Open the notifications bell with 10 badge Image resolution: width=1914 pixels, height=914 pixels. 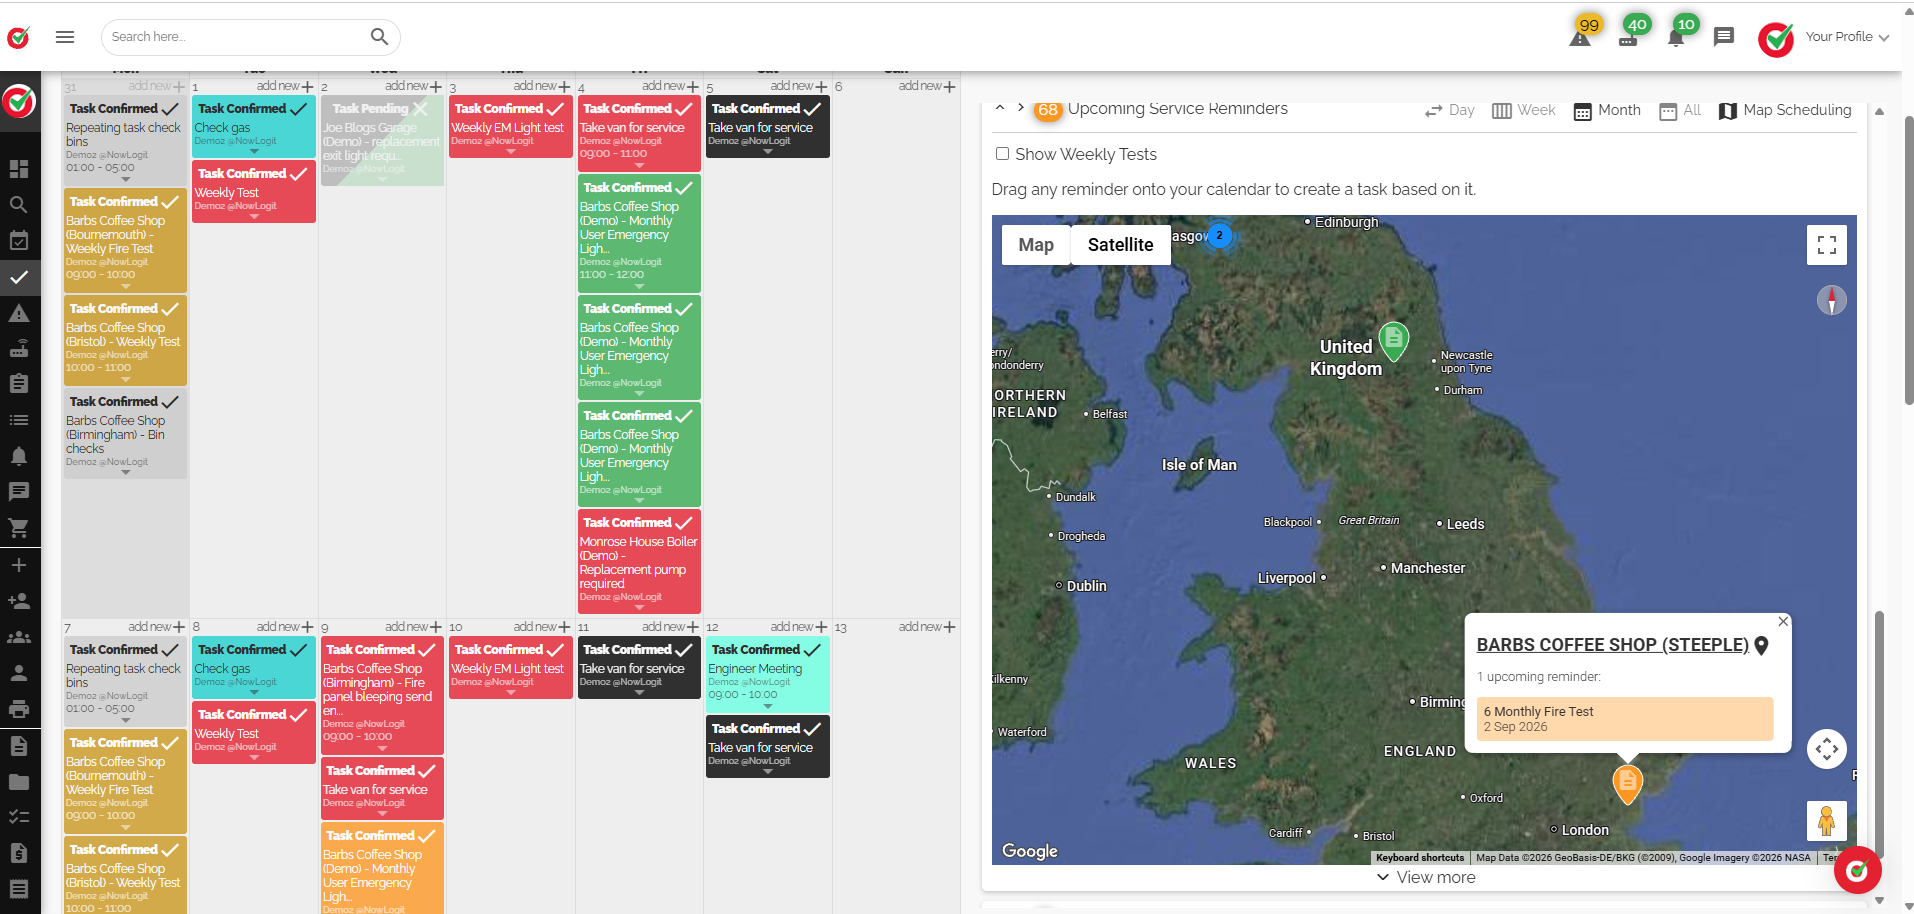coord(1676,39)
